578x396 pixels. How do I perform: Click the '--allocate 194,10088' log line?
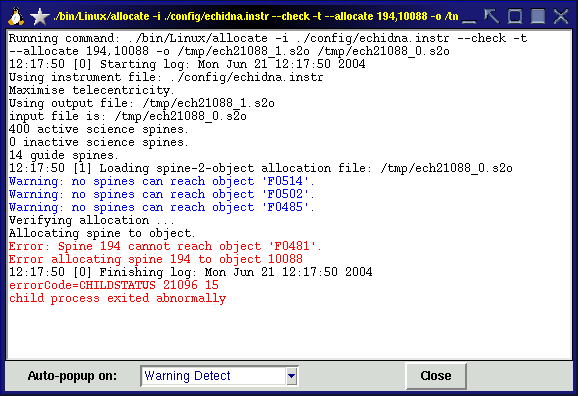click(x=229, y=51)
